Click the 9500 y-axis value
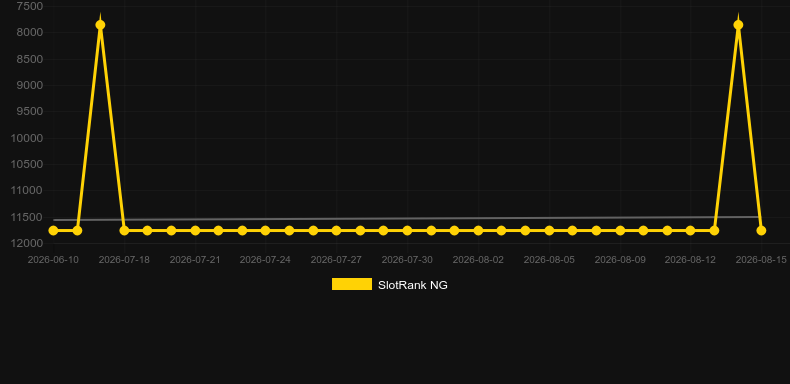This screenshot has height=384, width=790. click(x=30, y=111)
